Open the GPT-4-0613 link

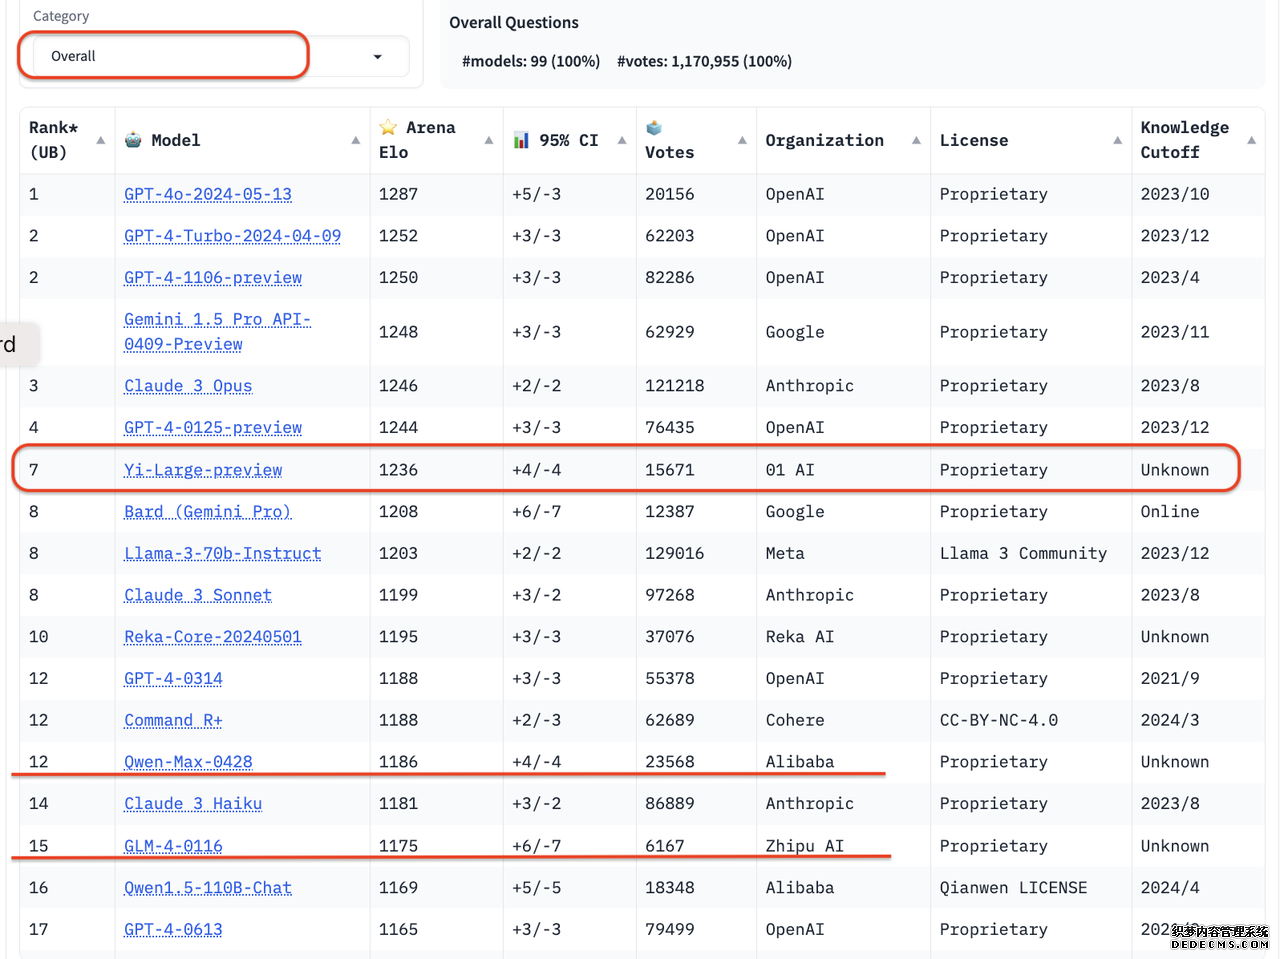173,930
